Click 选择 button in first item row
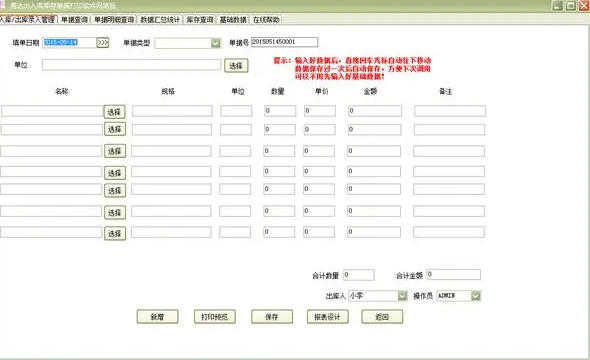This screenshot has height=360, width=590. 114,112
